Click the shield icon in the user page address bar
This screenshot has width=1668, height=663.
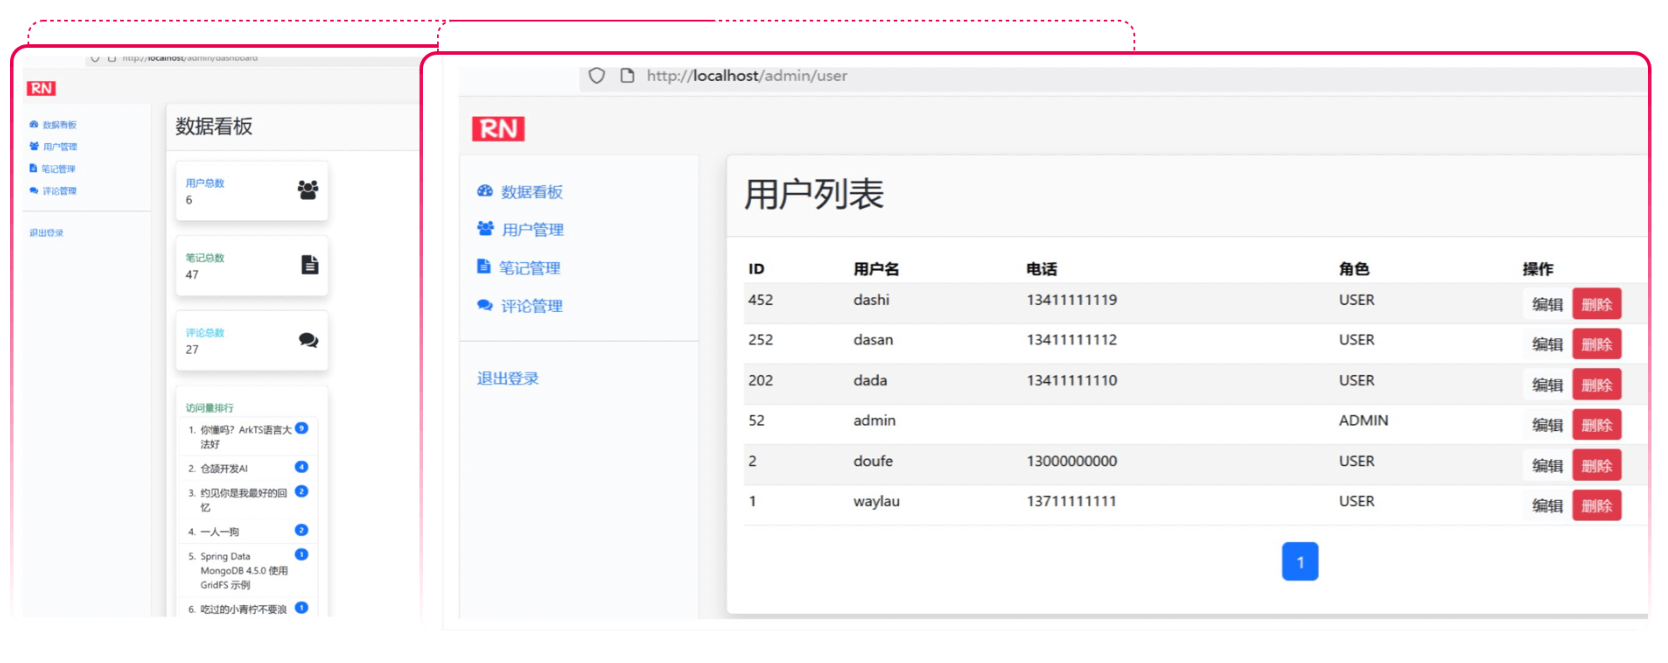click(597, 76)
